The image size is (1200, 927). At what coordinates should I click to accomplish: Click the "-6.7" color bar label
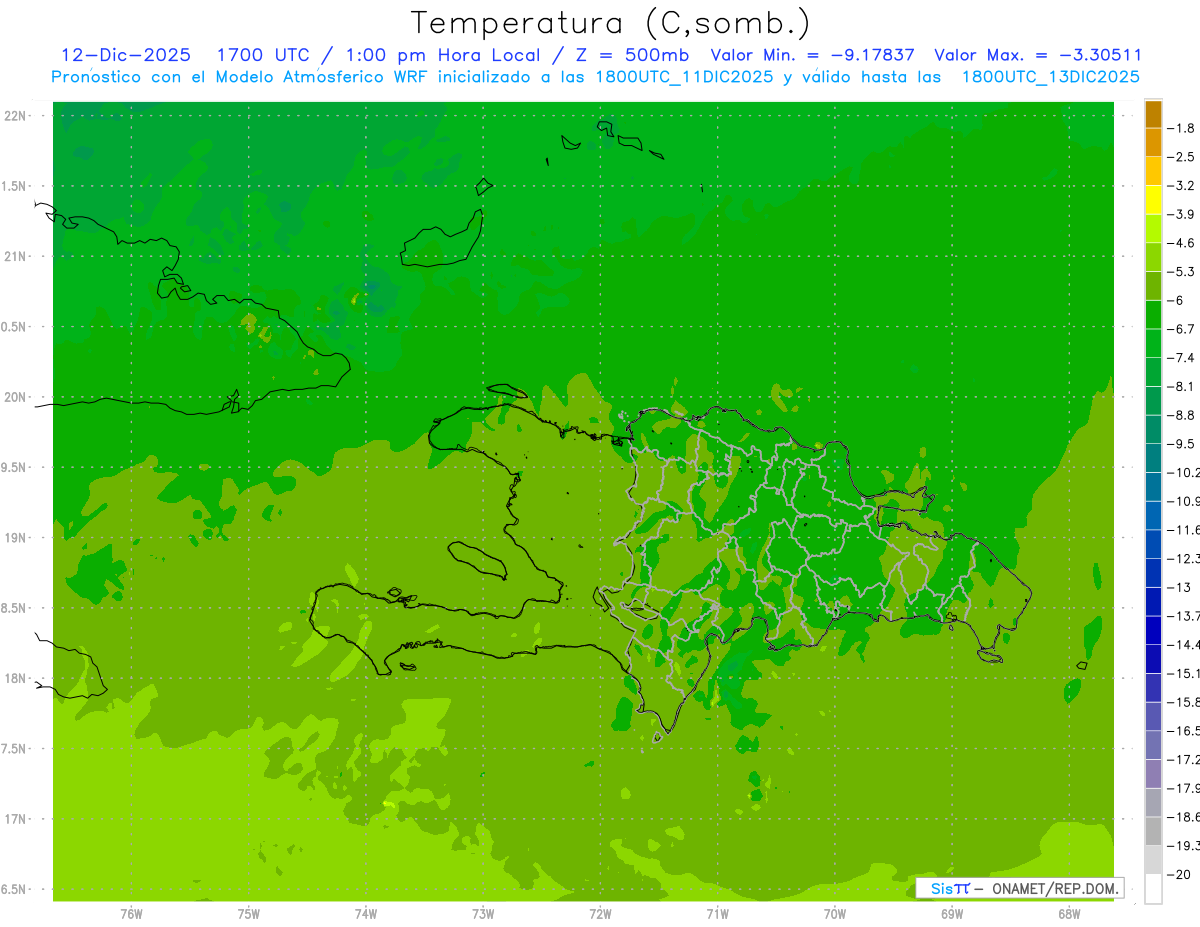tap(1181, 329)
